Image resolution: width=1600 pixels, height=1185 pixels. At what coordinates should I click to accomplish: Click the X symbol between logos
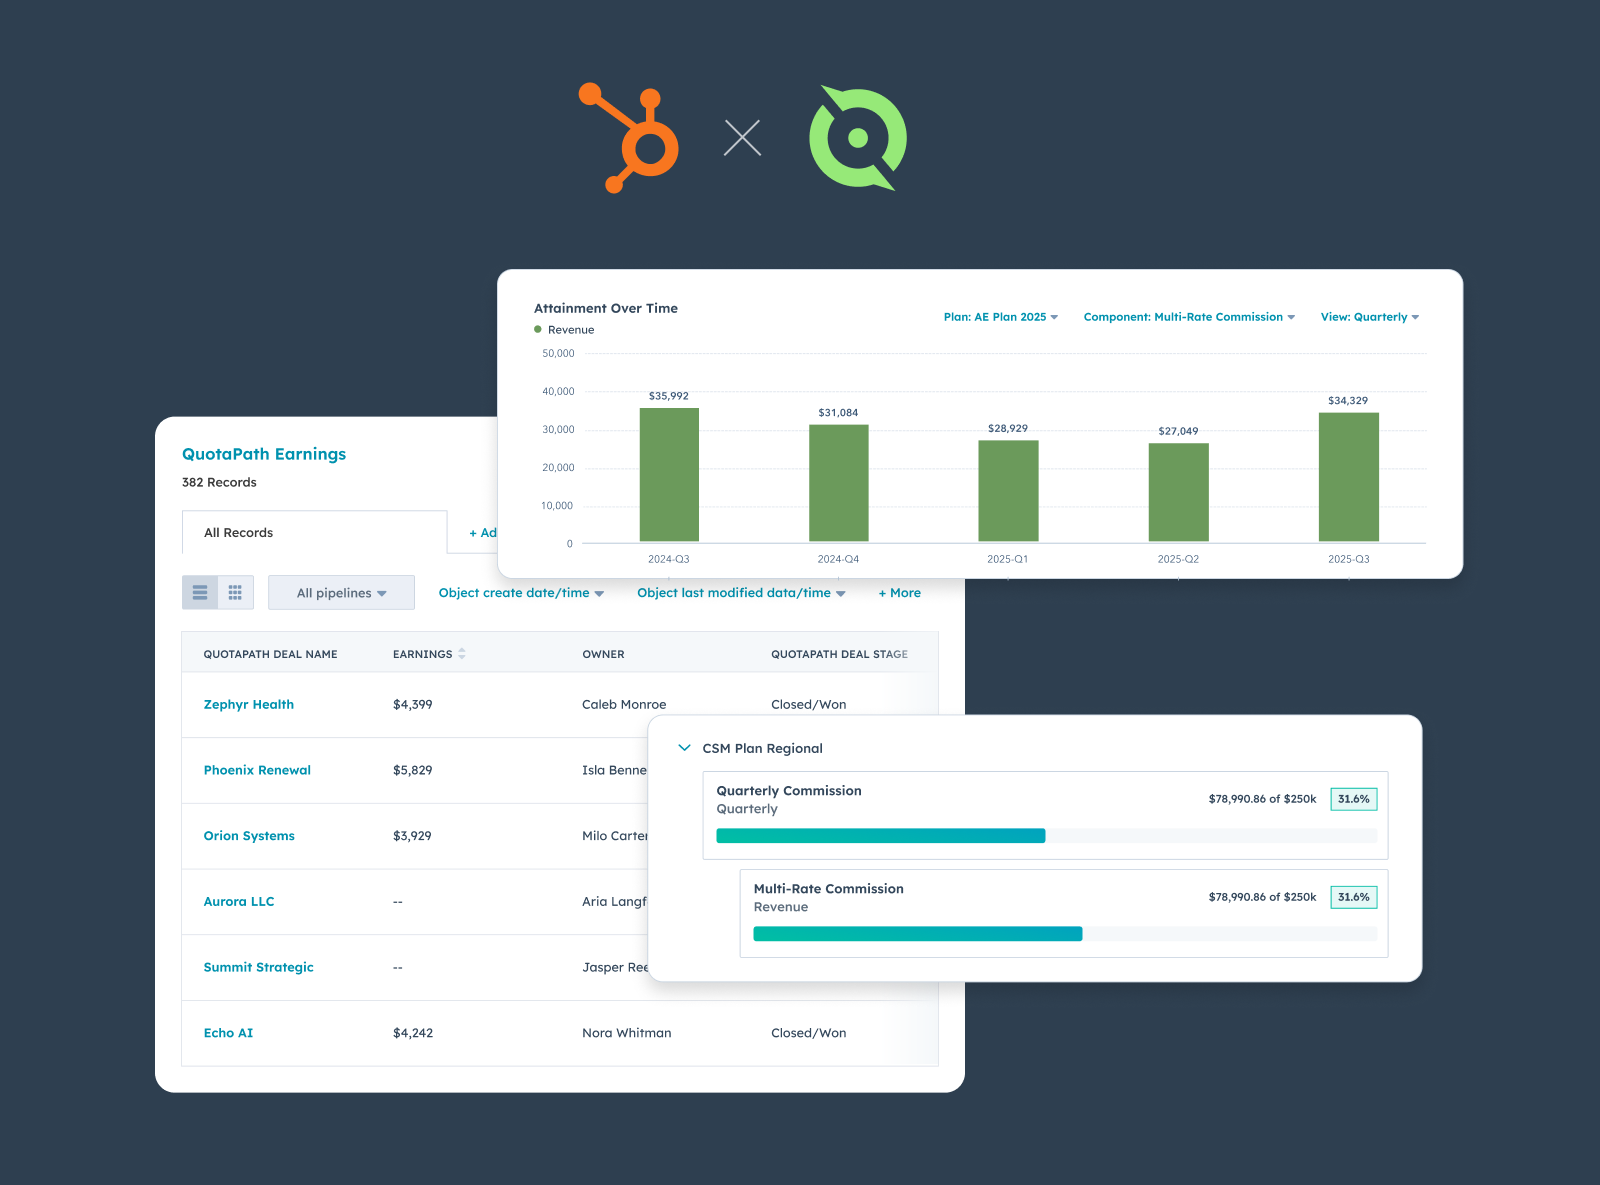(742, 138)
